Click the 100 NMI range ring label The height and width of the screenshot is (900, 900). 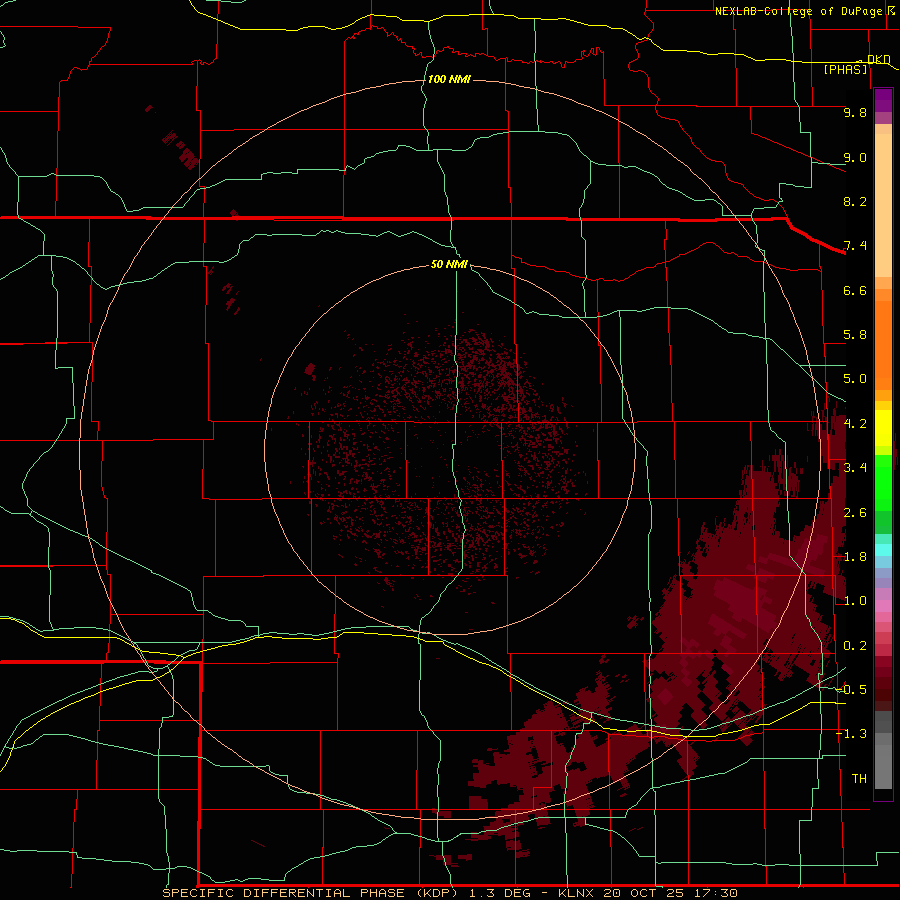pos(449,79)
